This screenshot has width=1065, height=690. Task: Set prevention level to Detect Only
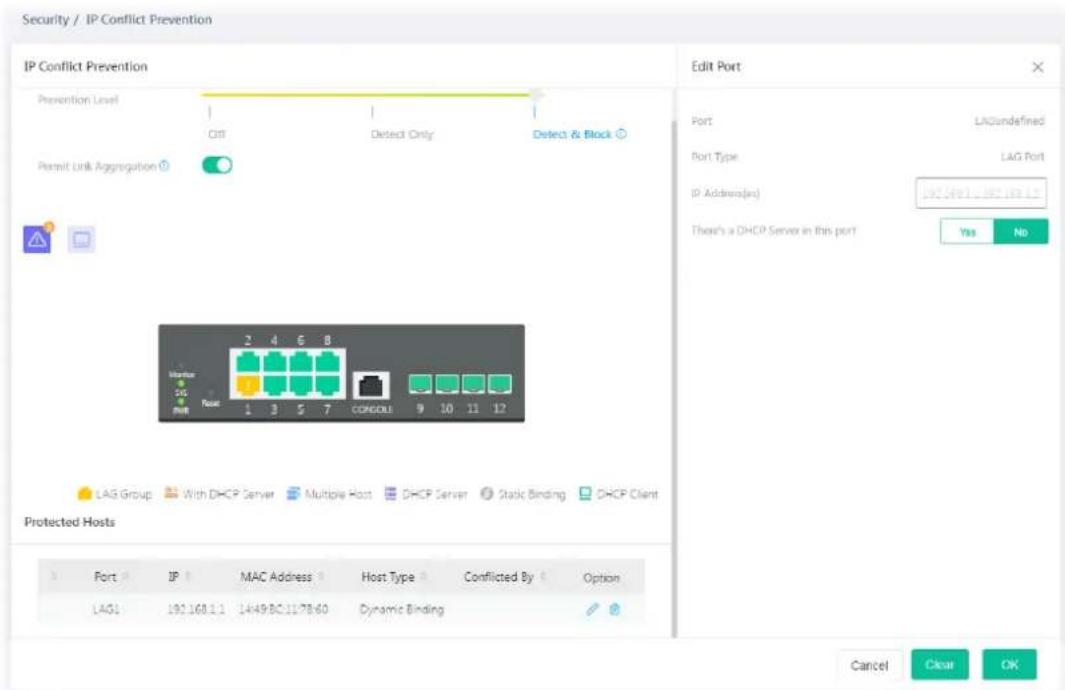402,134
